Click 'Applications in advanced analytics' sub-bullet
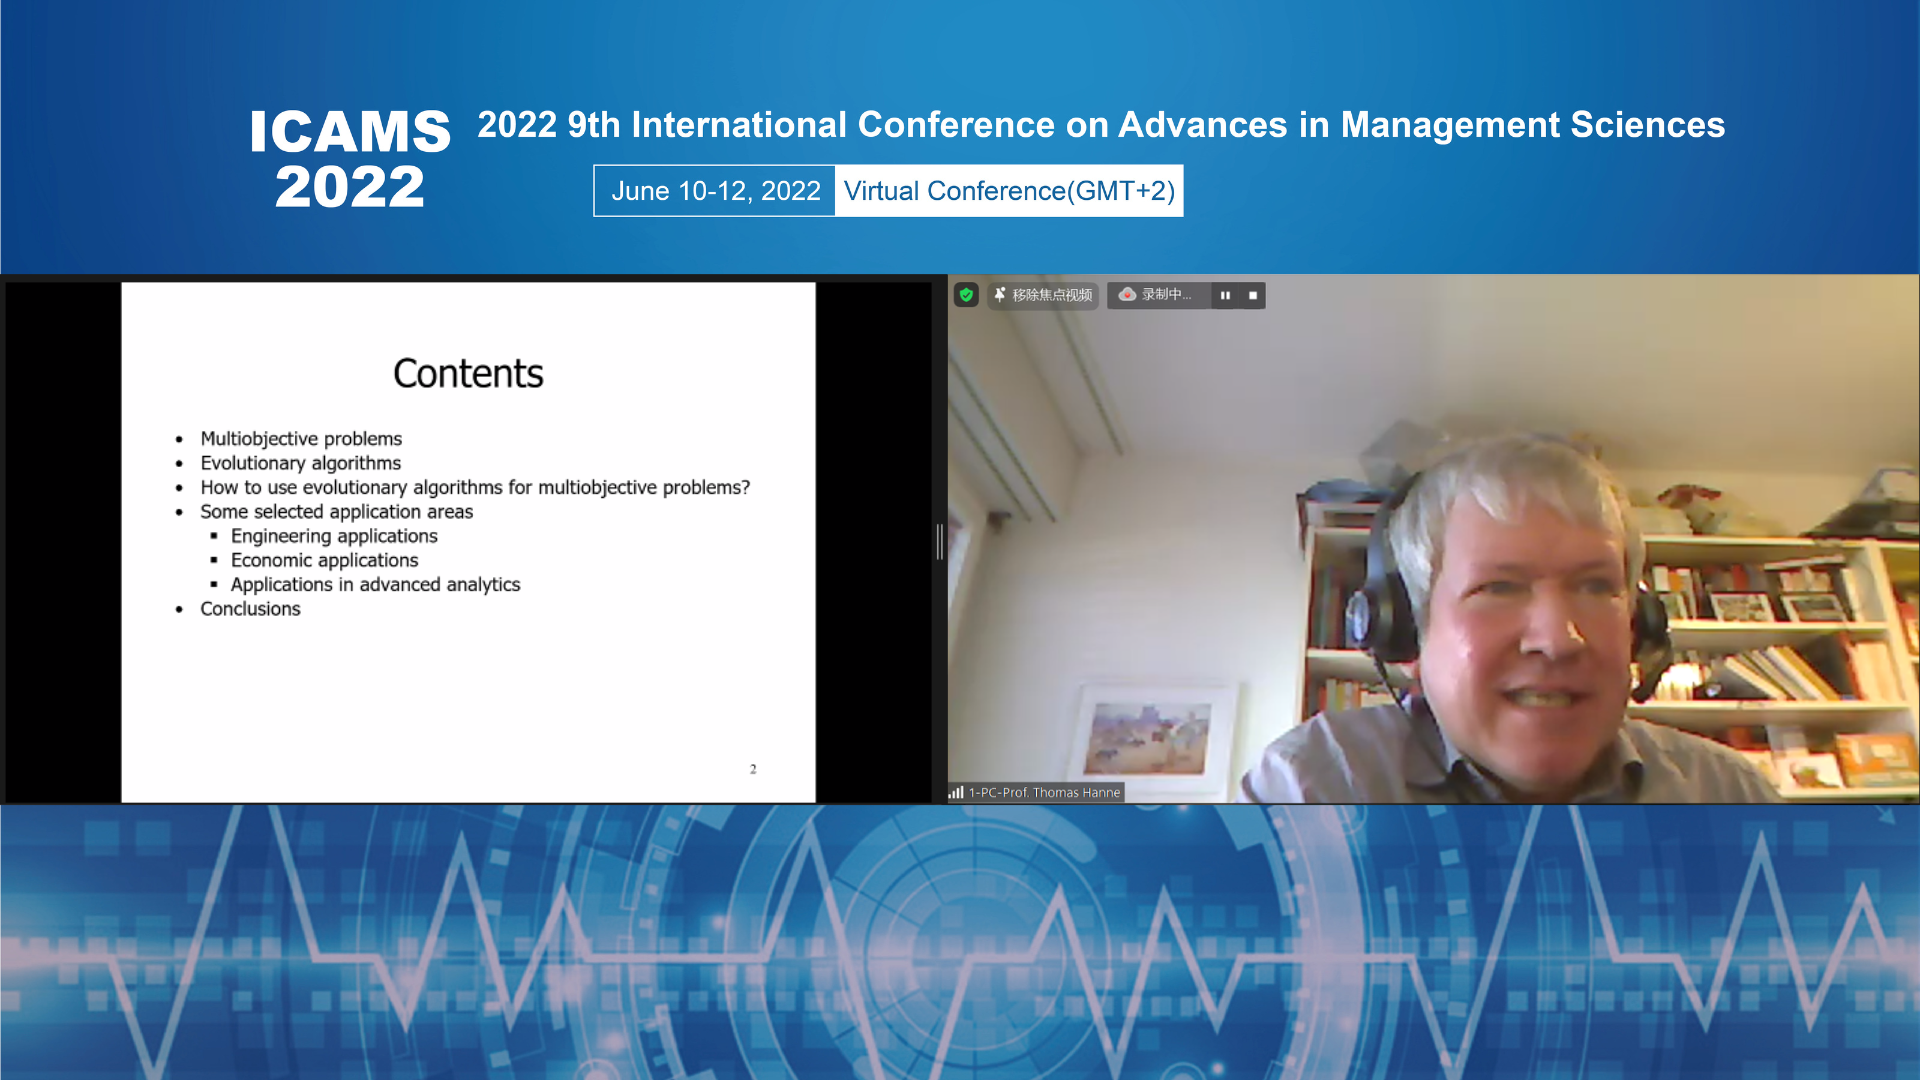The width and height of the screenshot is (1920, 1080). click(x=375, y=585)
